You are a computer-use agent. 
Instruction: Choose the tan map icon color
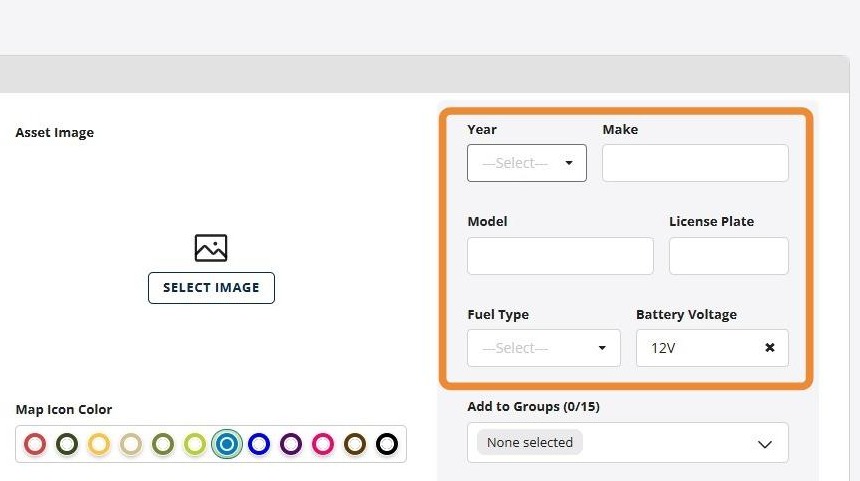pyautogui.click(x=131, y=444)
